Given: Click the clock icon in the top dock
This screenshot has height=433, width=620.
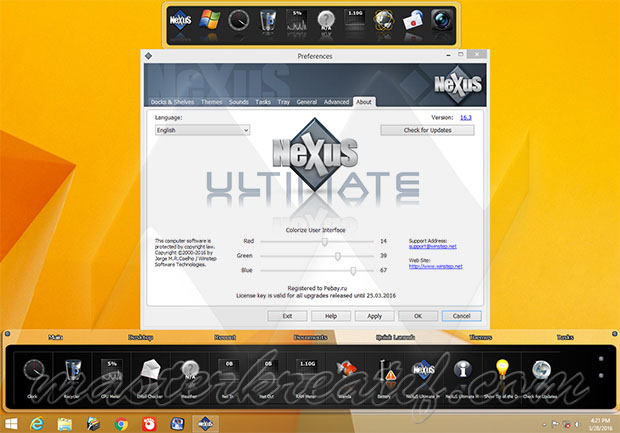Looking at the screenshot, I should [239, 20].
